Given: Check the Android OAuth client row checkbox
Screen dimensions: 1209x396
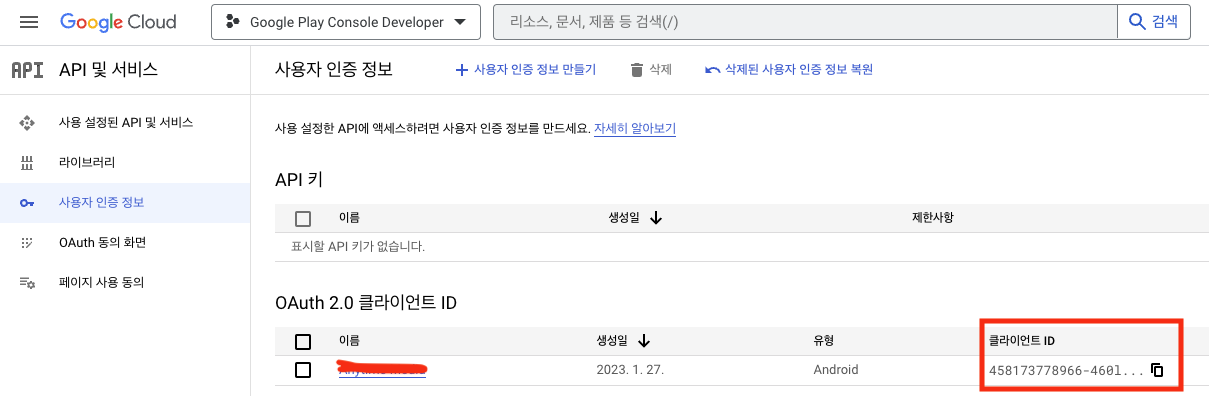Looking at the screenshot, I should point(303,370).
